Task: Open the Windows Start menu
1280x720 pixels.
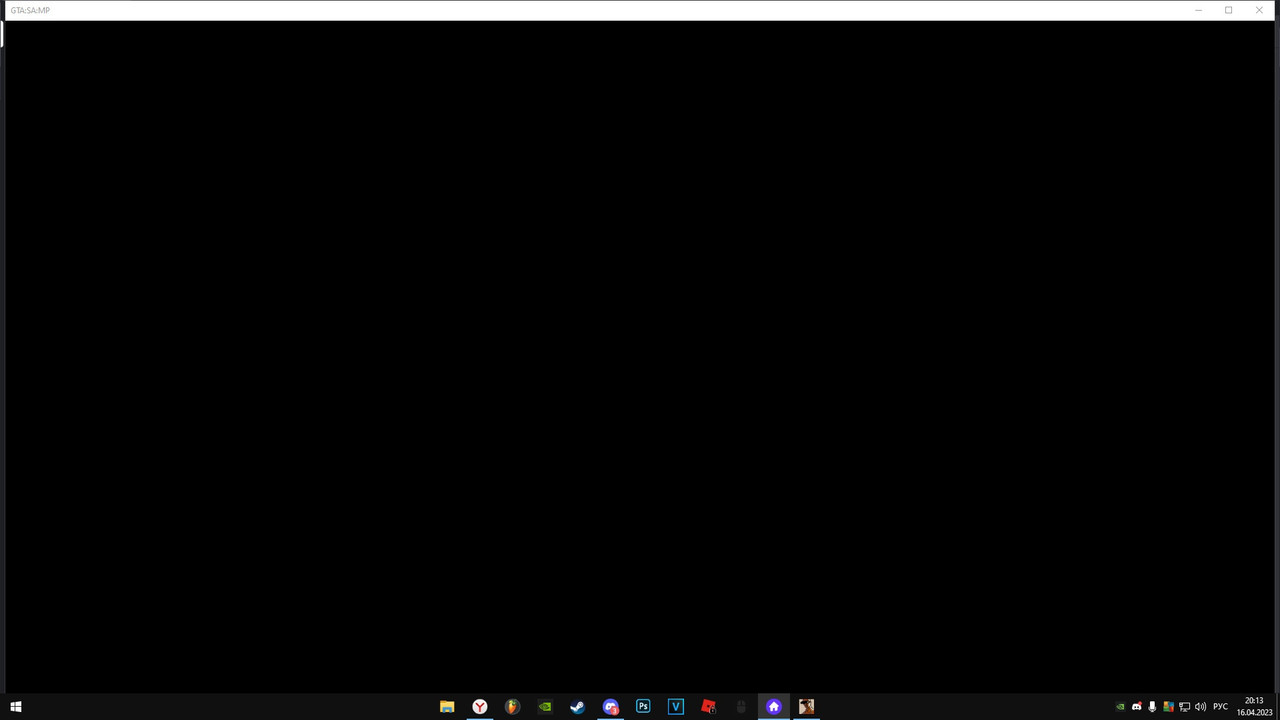Action: click(x=15, y=706)
